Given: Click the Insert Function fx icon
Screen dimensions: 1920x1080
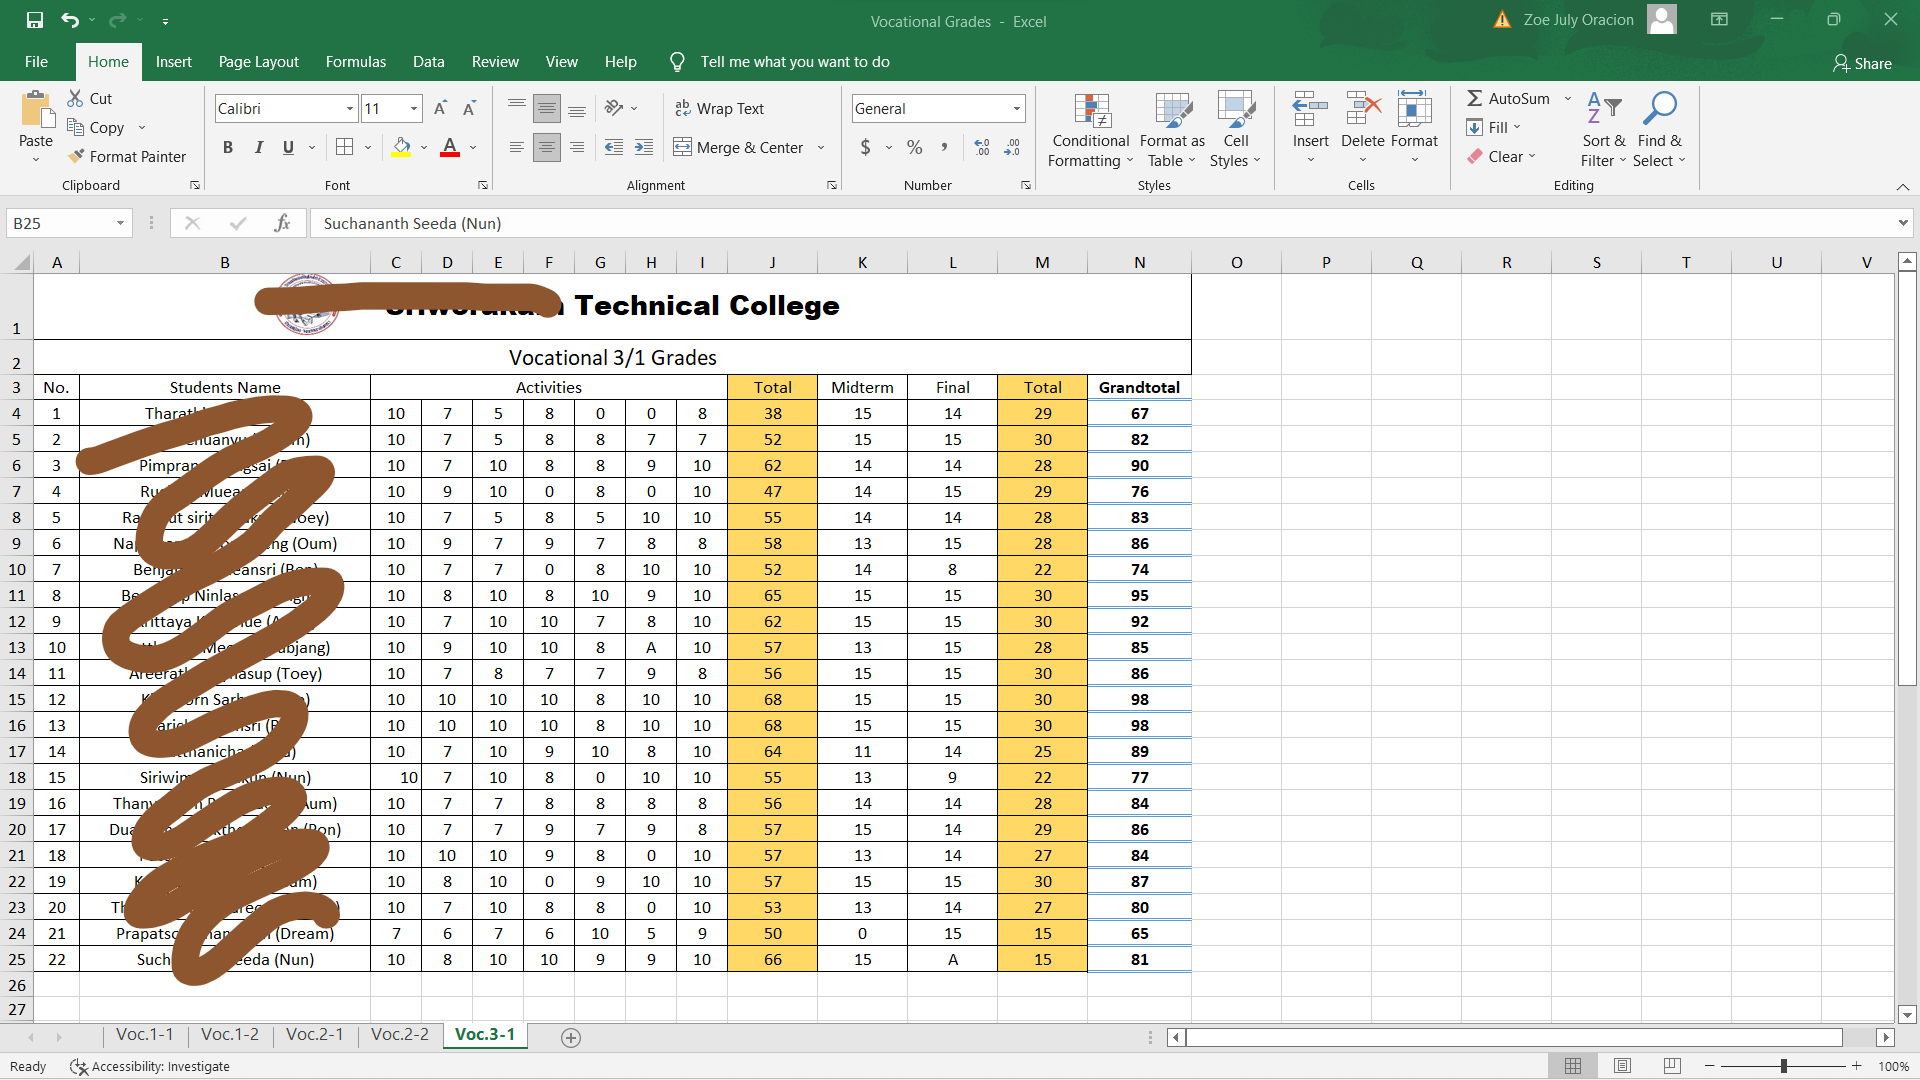Looking at the screenshot, I should [x=282, y=223].
